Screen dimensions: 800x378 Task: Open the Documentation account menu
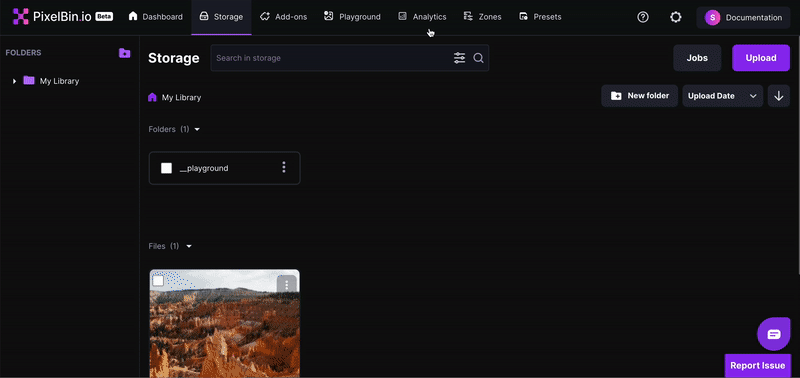point(743,17)
